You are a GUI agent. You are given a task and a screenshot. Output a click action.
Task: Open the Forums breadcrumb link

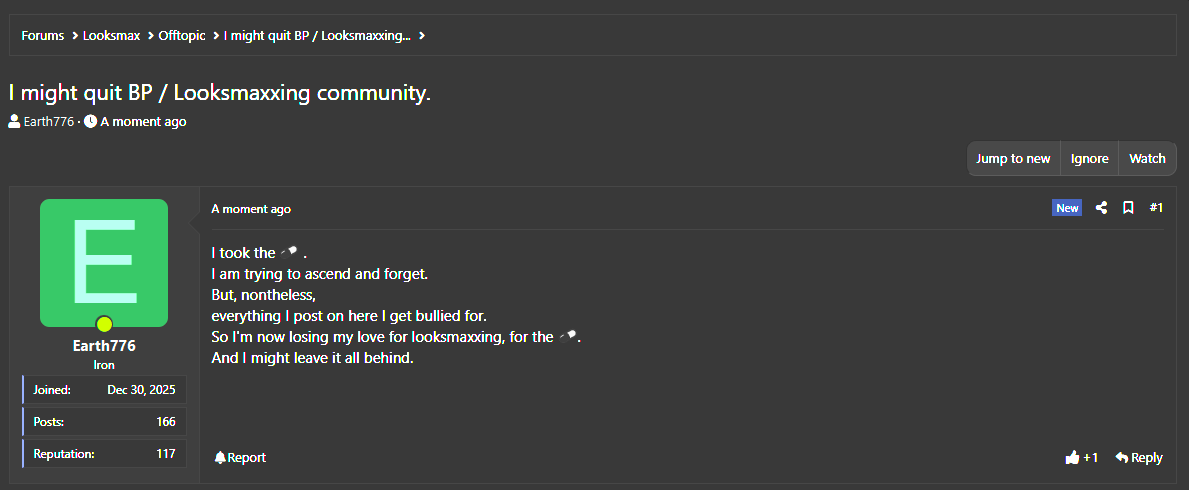[x=42, y=36]
